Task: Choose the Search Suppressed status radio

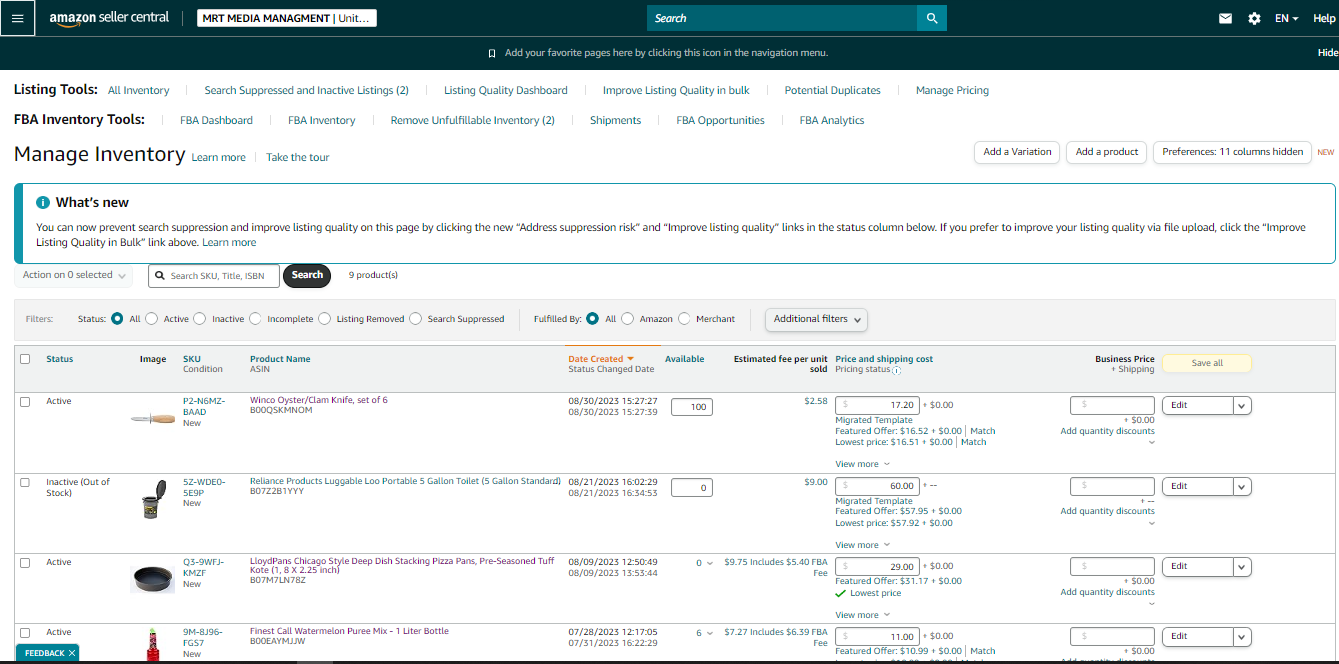Action: point(415,319)
